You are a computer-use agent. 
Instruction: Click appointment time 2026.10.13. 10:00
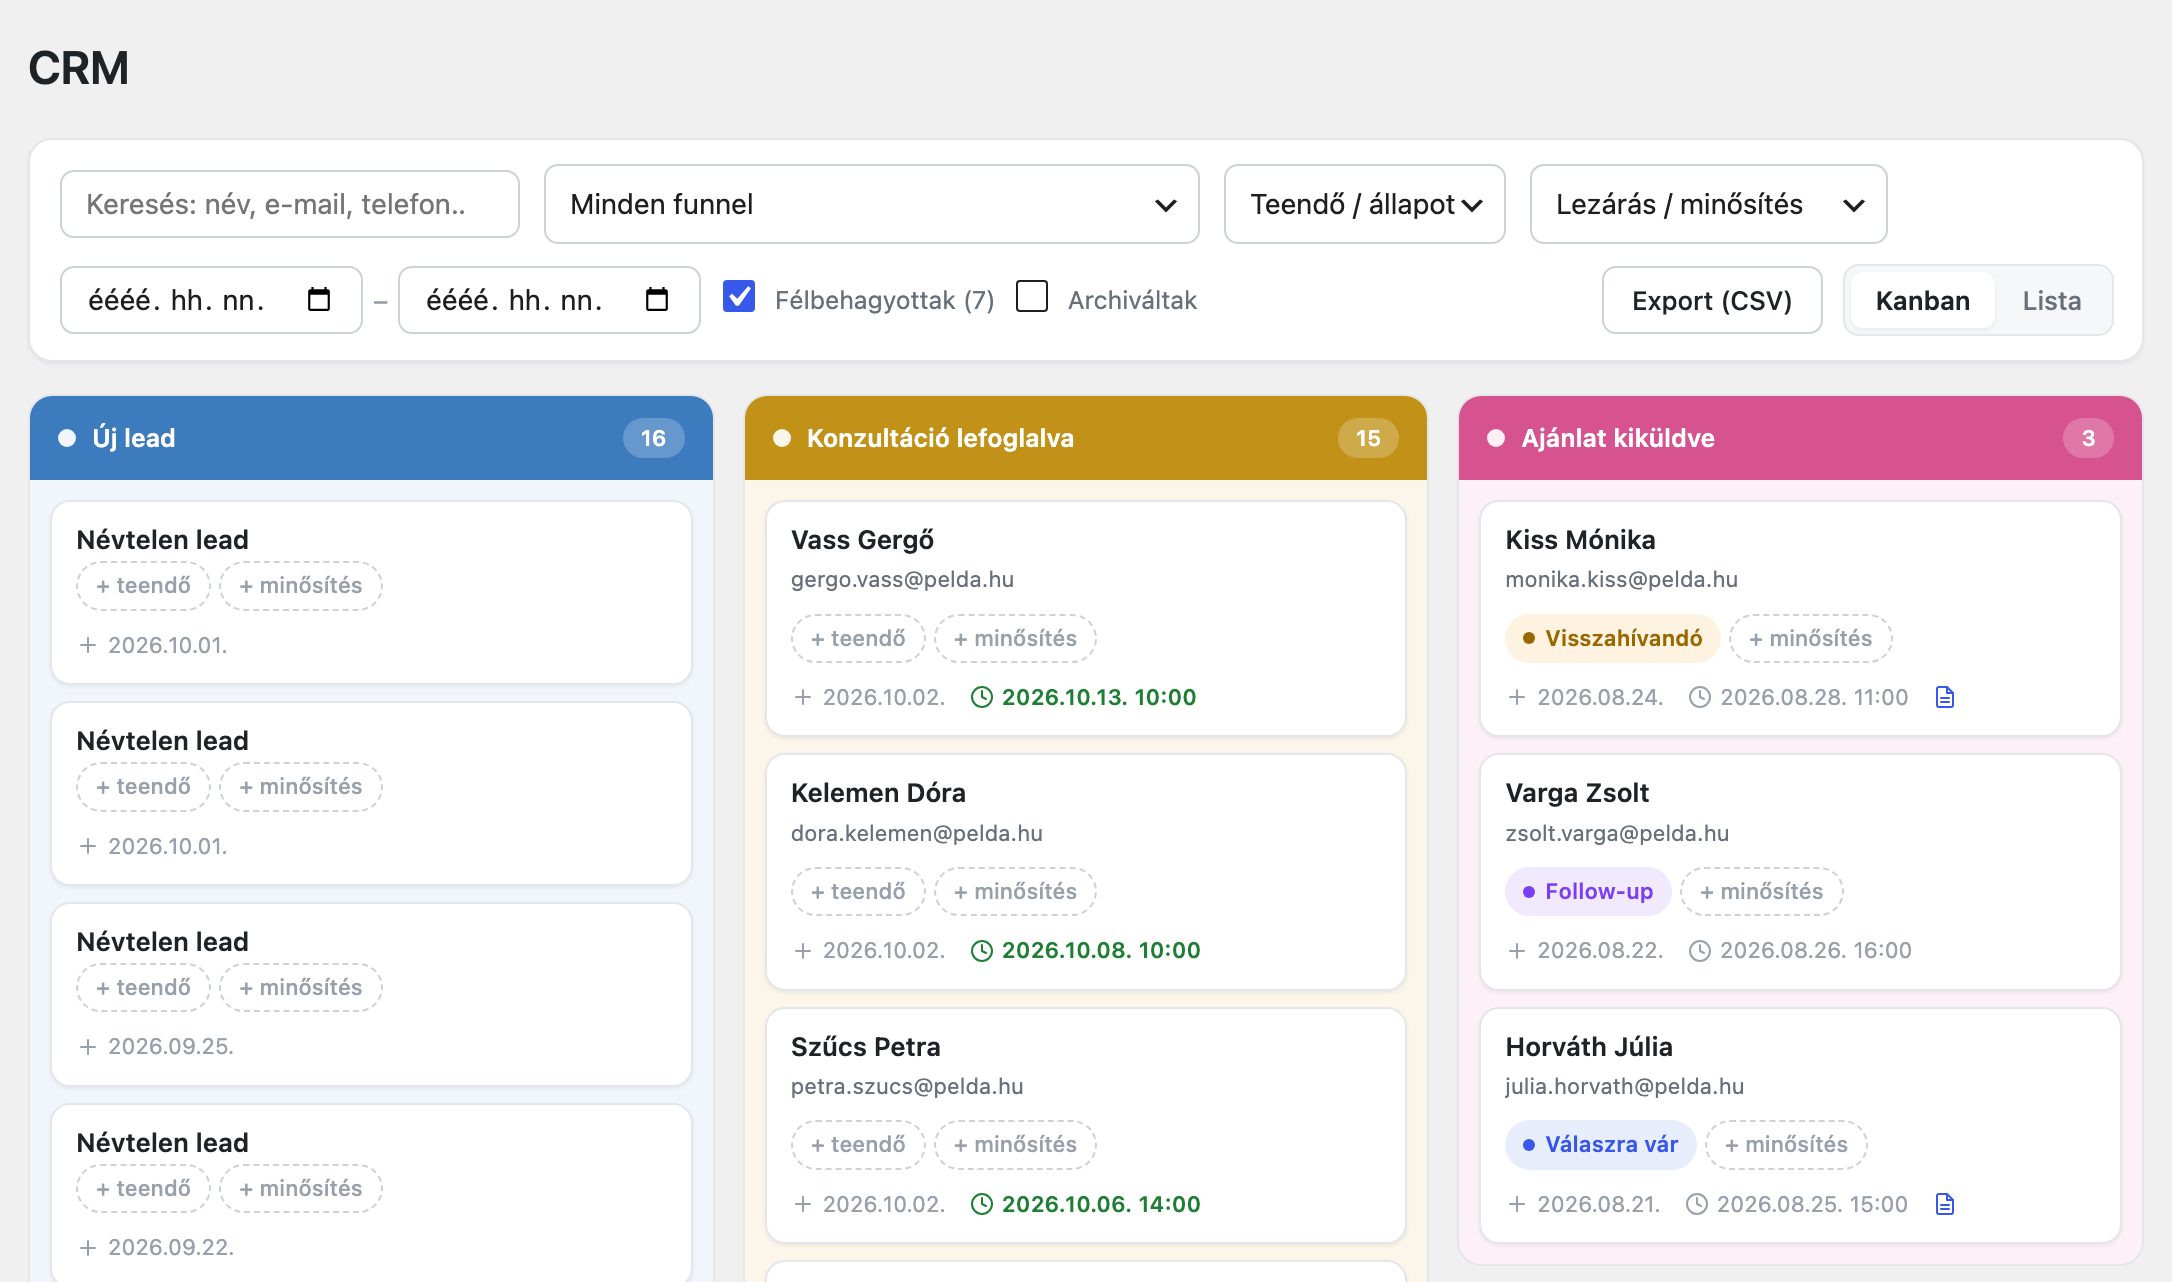coord(1099,697)
